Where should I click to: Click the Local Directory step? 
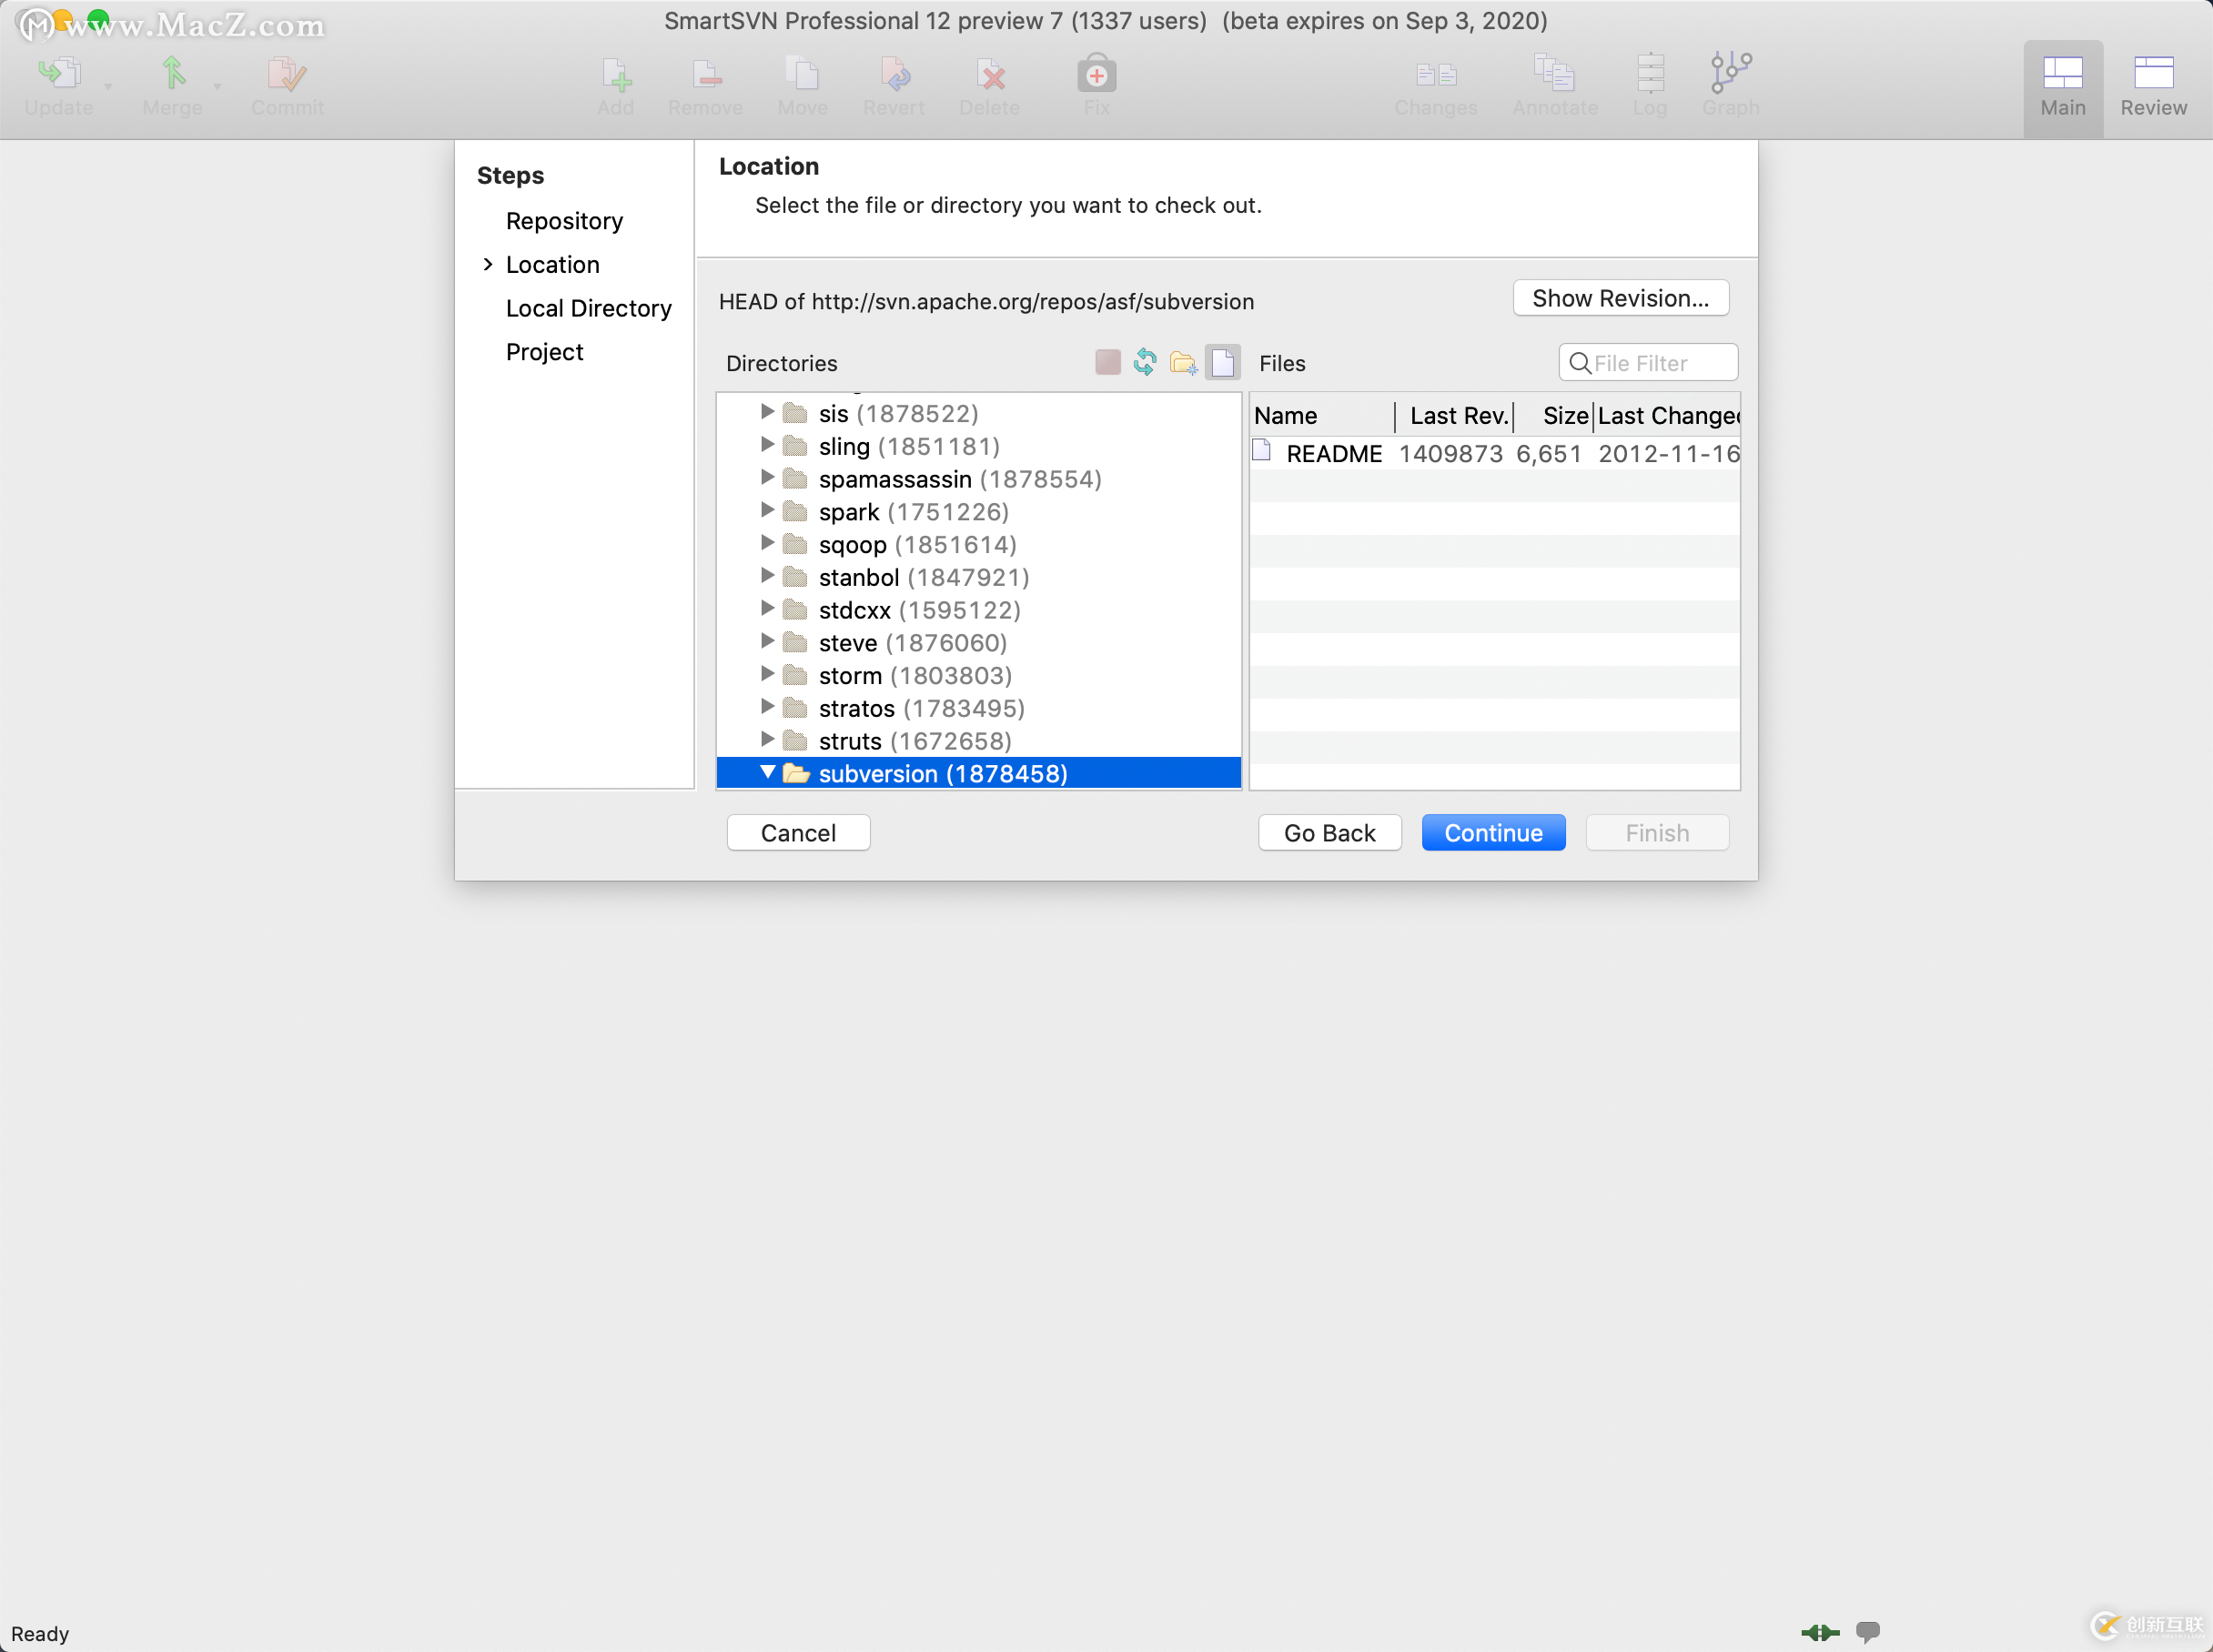click(588, 308)
